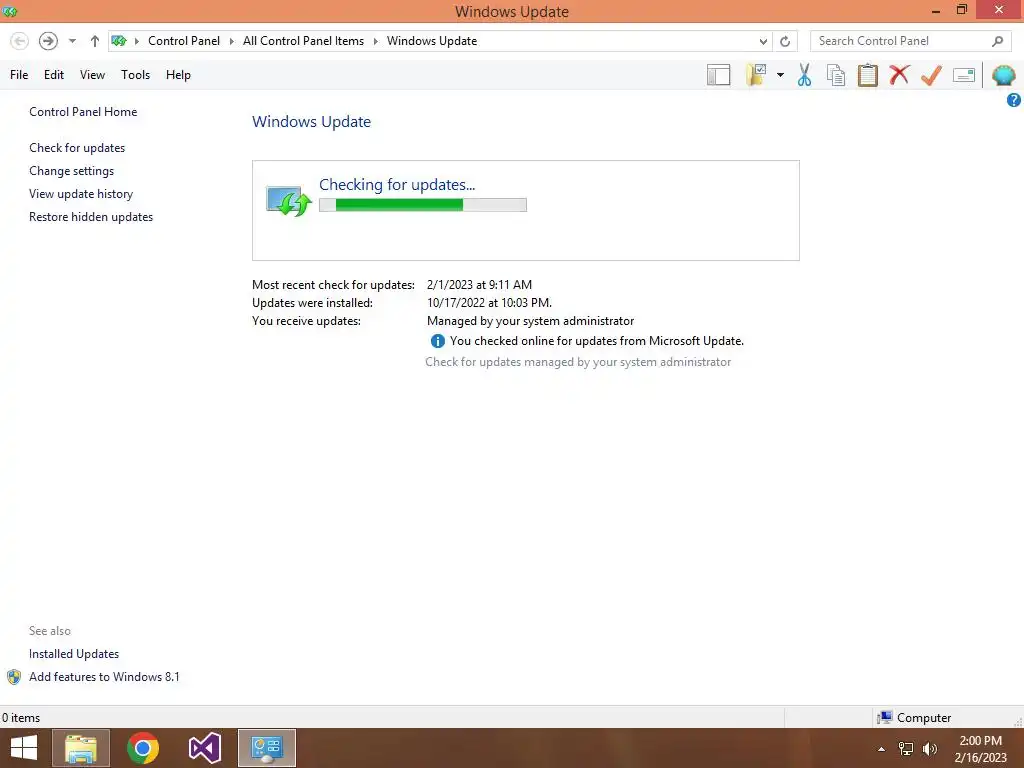This screenshot has height=768, width=1024.
Task: Open File Explorer from taskbar
Action: click(81, 748)
